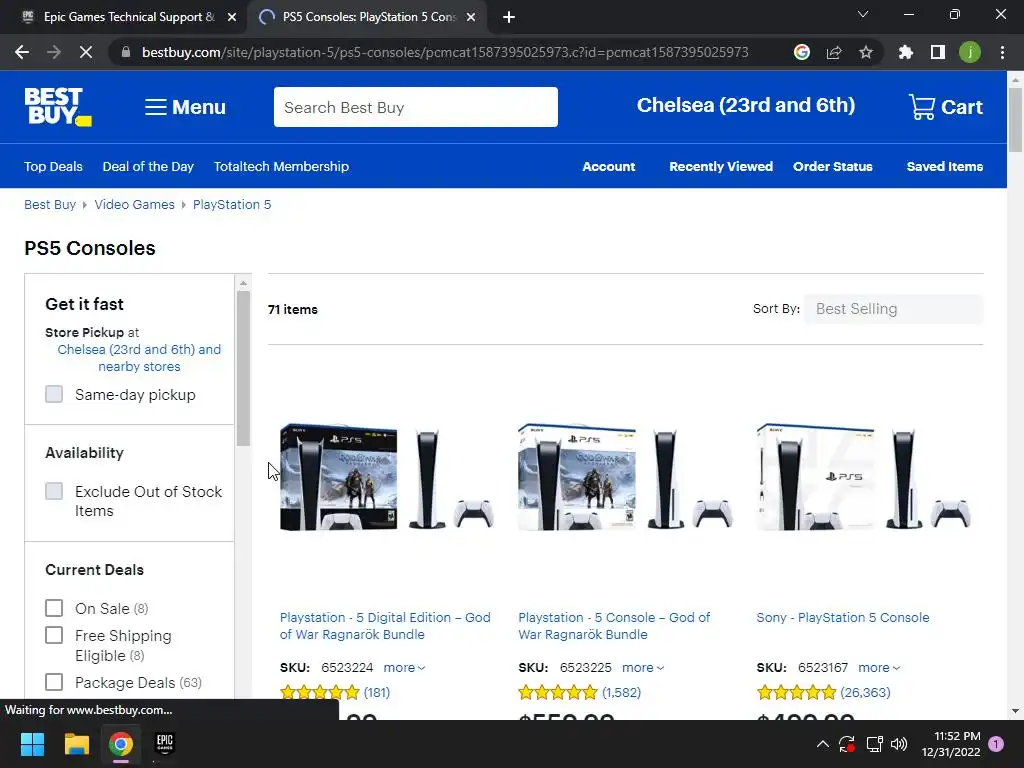Show hidden system tray icons
Viewport: 1024px width, 768px height.
[x=823, y=743]
